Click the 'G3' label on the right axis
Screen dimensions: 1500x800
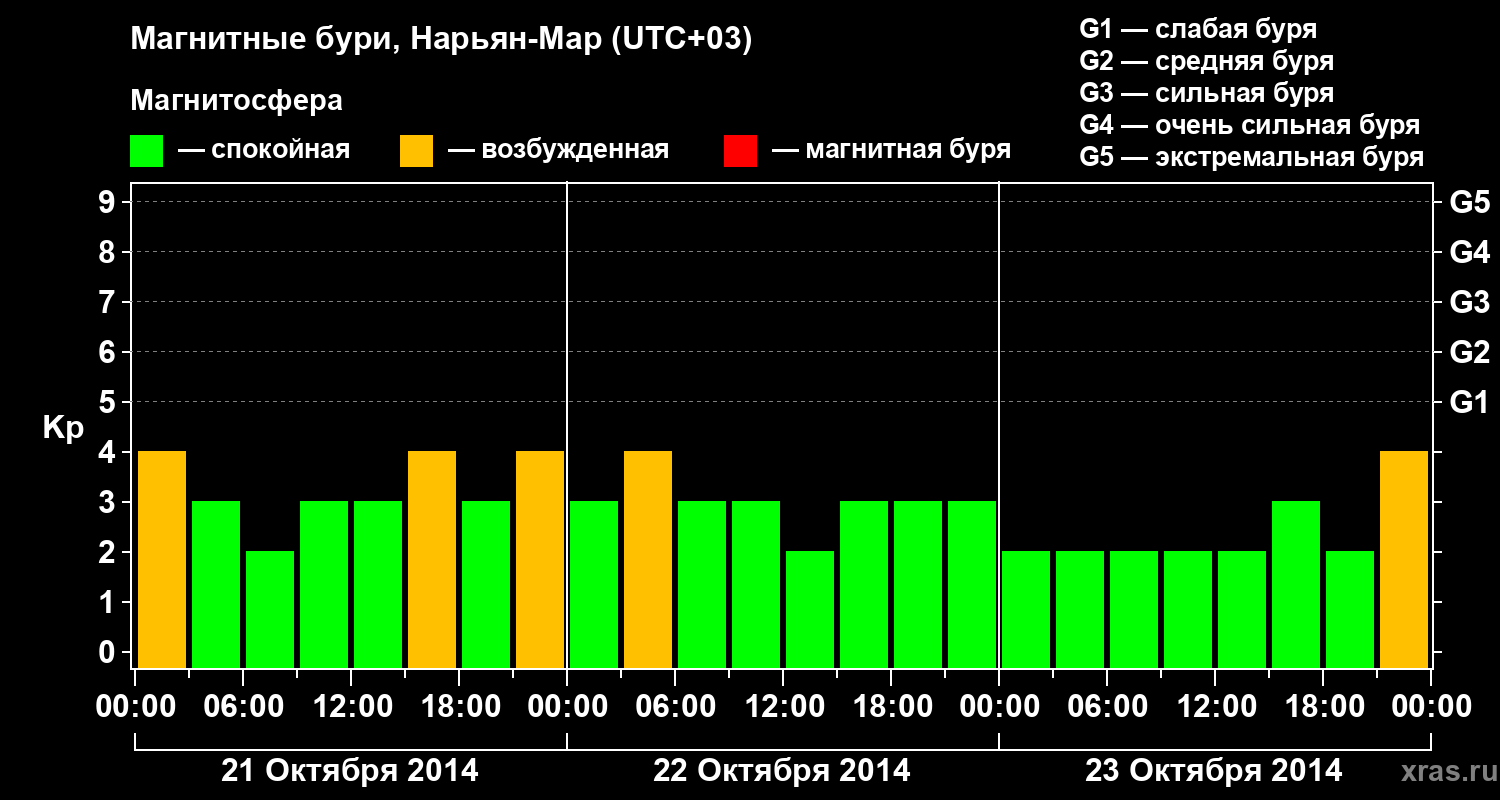pos(1470,302)
